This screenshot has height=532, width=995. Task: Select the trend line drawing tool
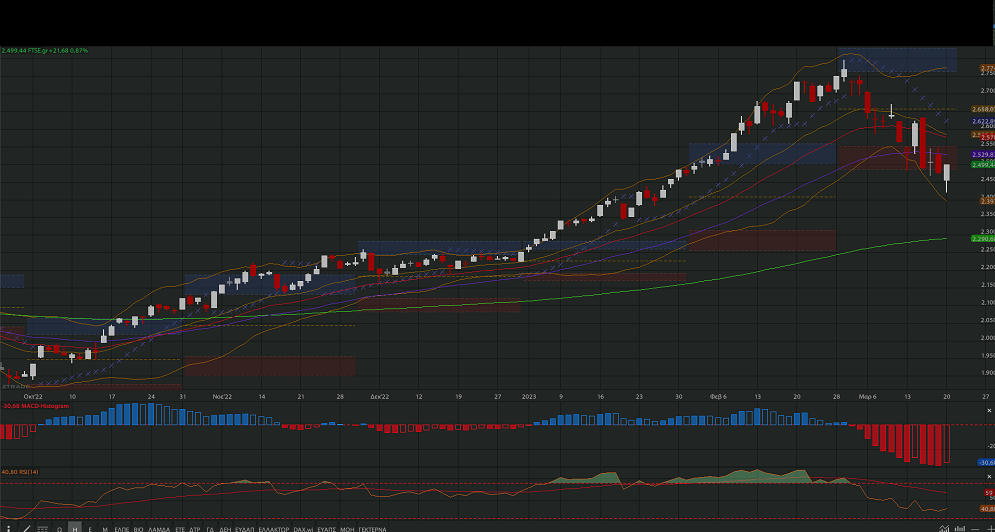[26, 529]
